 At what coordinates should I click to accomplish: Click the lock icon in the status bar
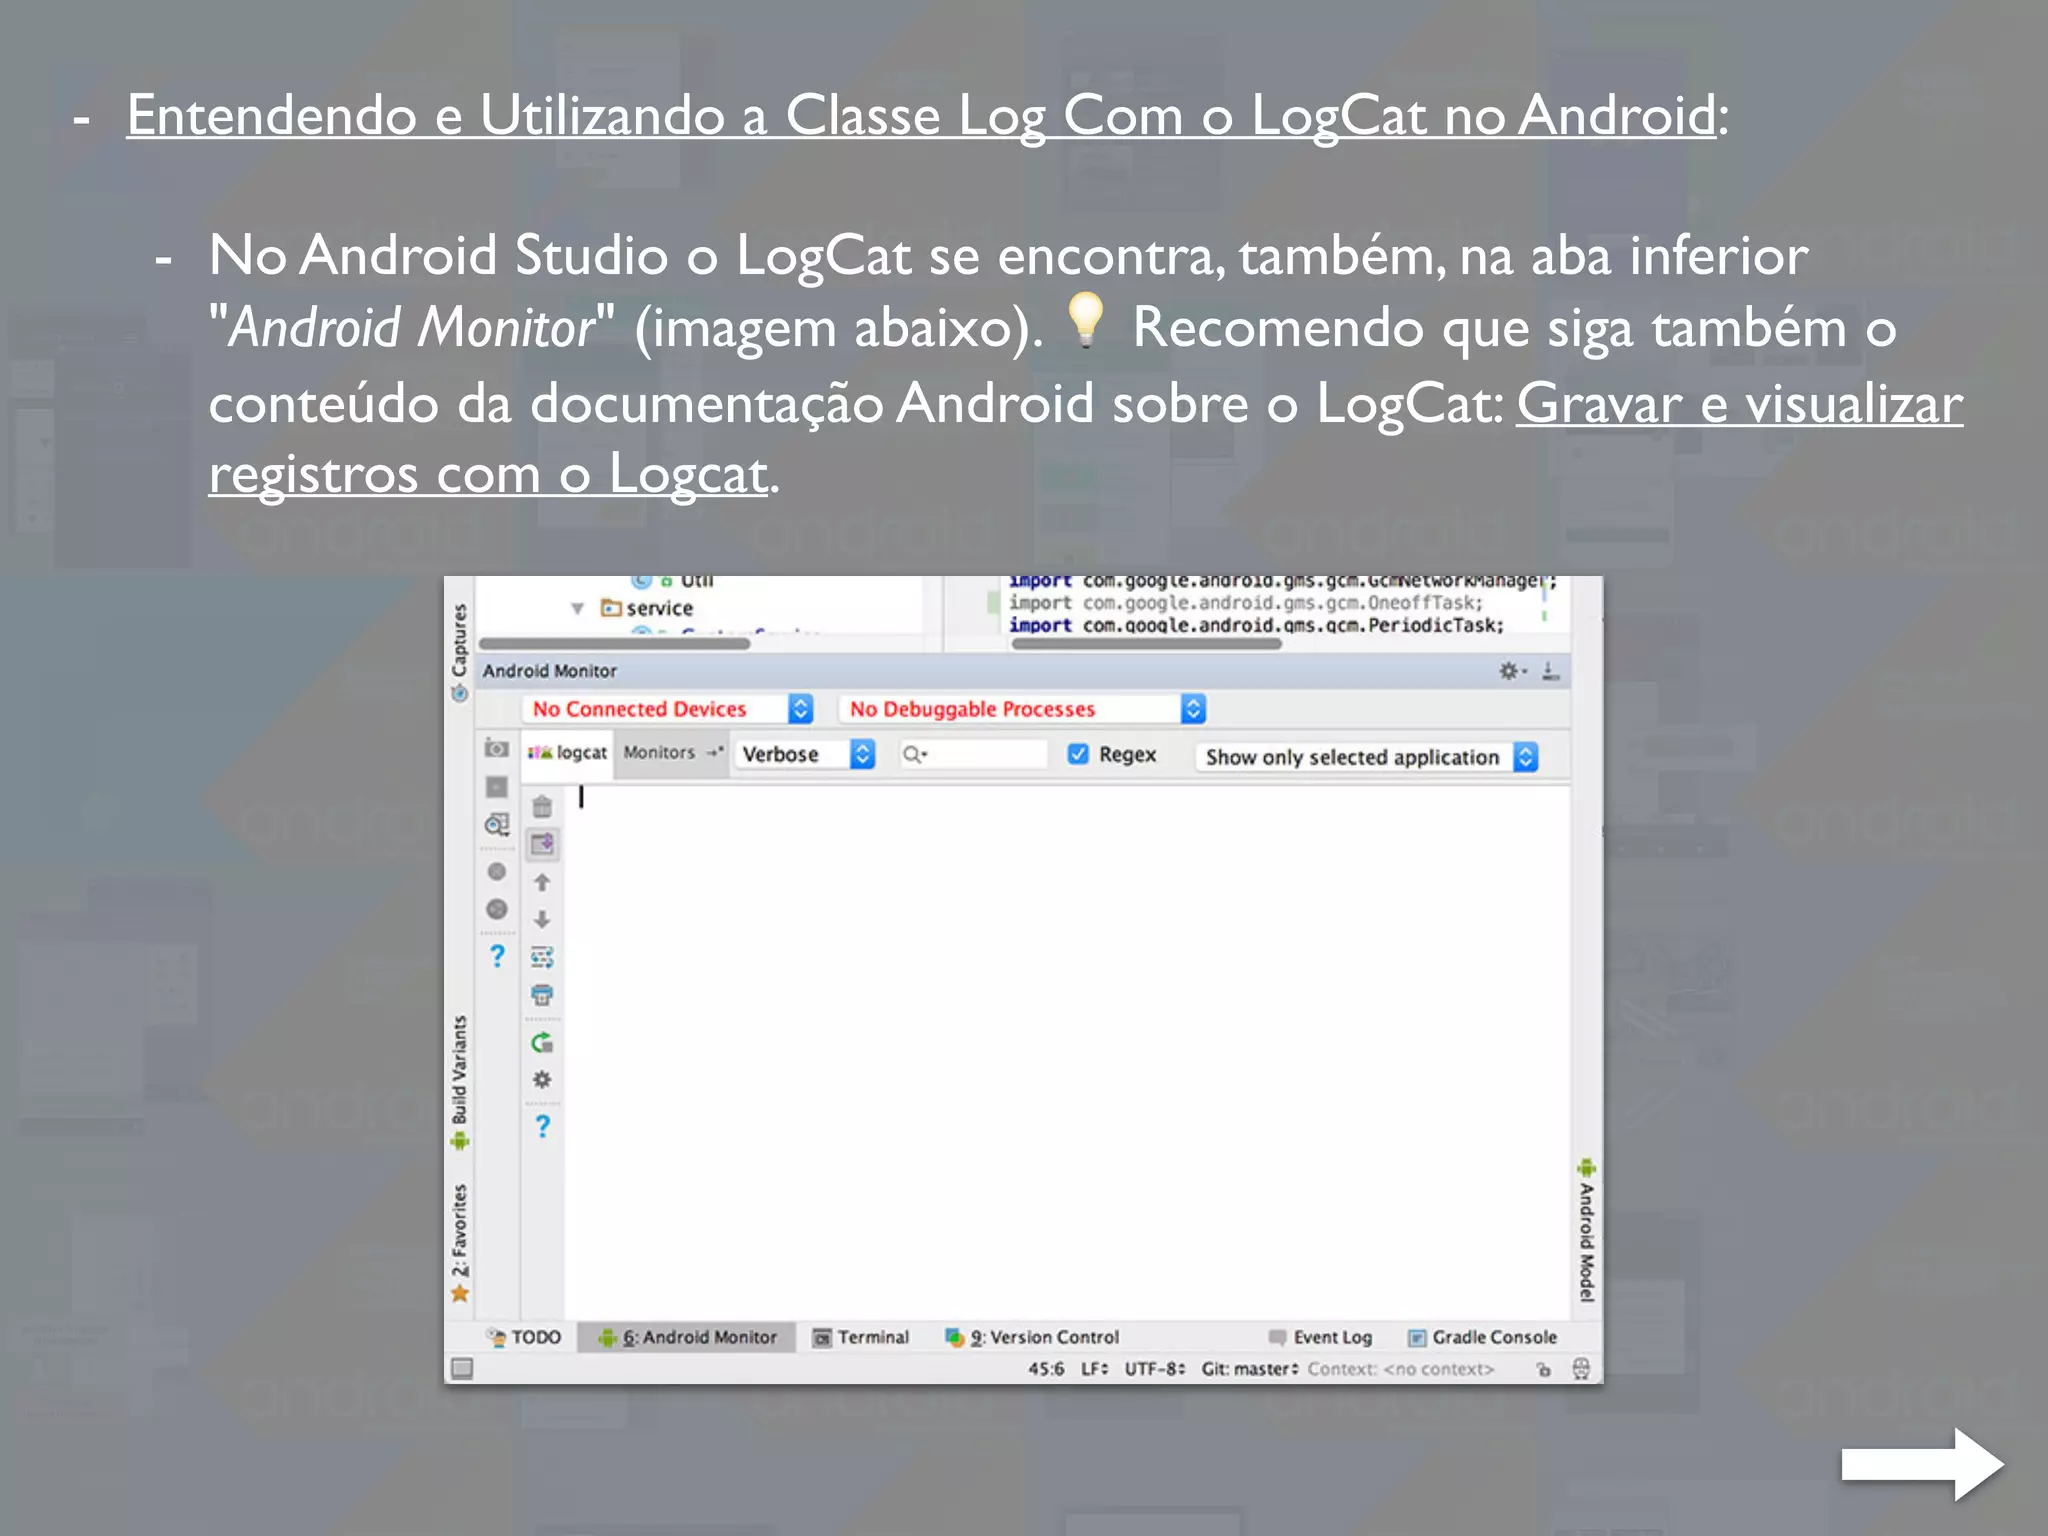(x=1543, y=1369)
